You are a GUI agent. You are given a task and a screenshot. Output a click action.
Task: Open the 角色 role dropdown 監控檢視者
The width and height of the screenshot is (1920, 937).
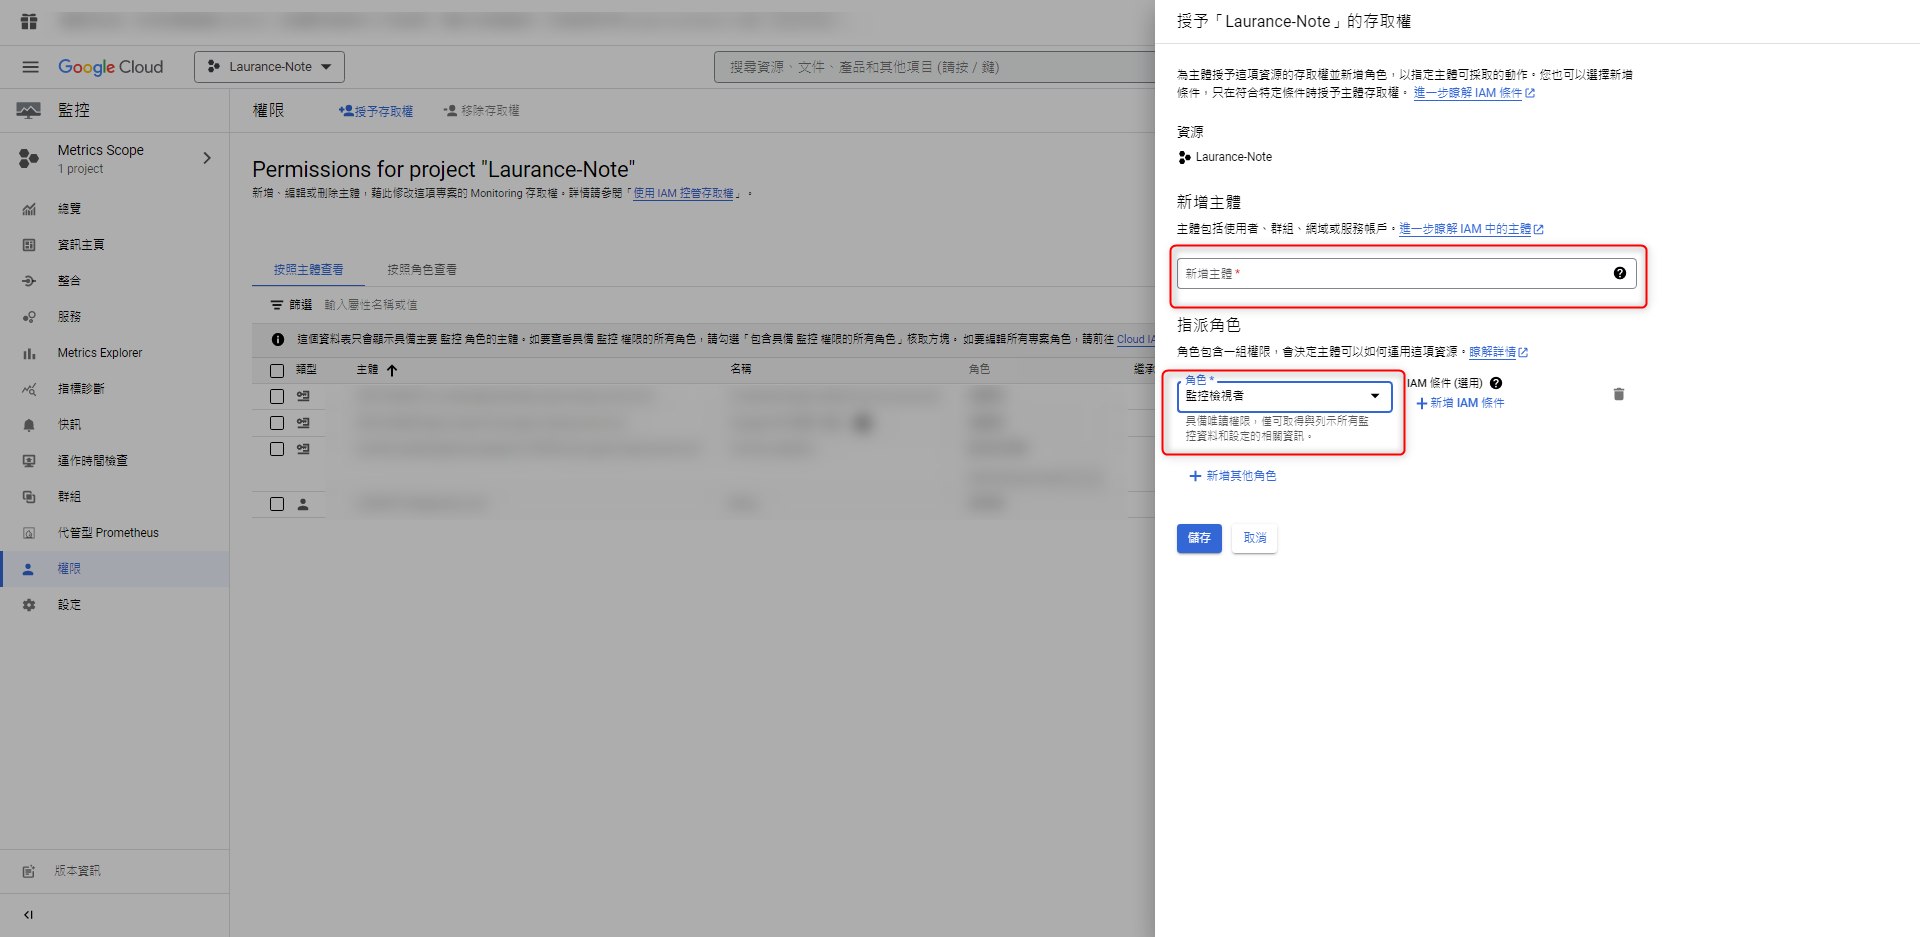(x=1284, y=396)
